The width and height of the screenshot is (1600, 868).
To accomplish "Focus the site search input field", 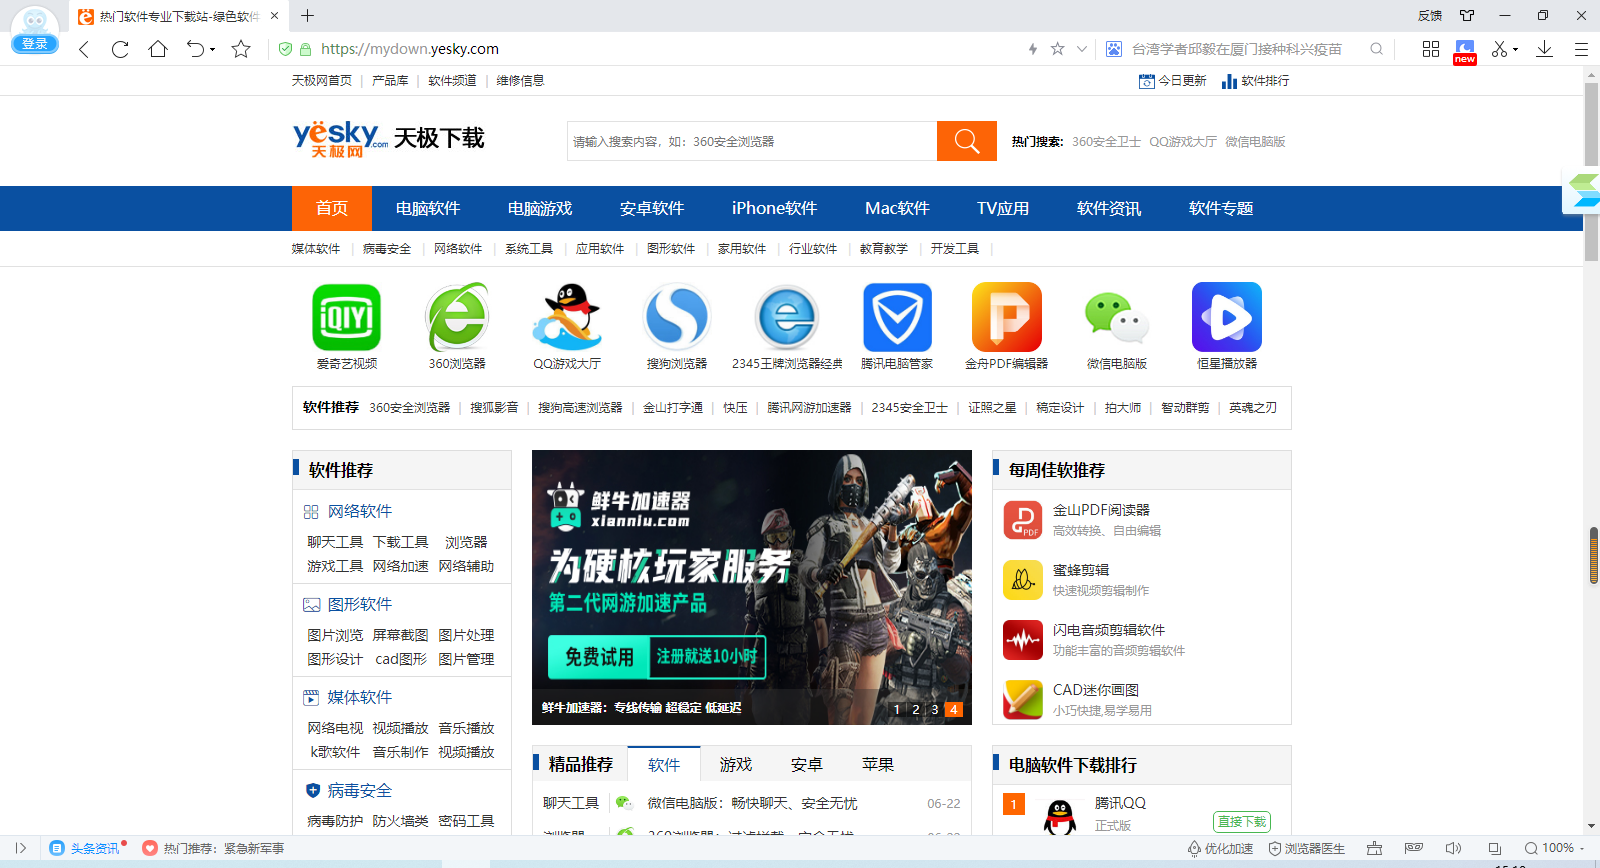I will coord(752,141).
